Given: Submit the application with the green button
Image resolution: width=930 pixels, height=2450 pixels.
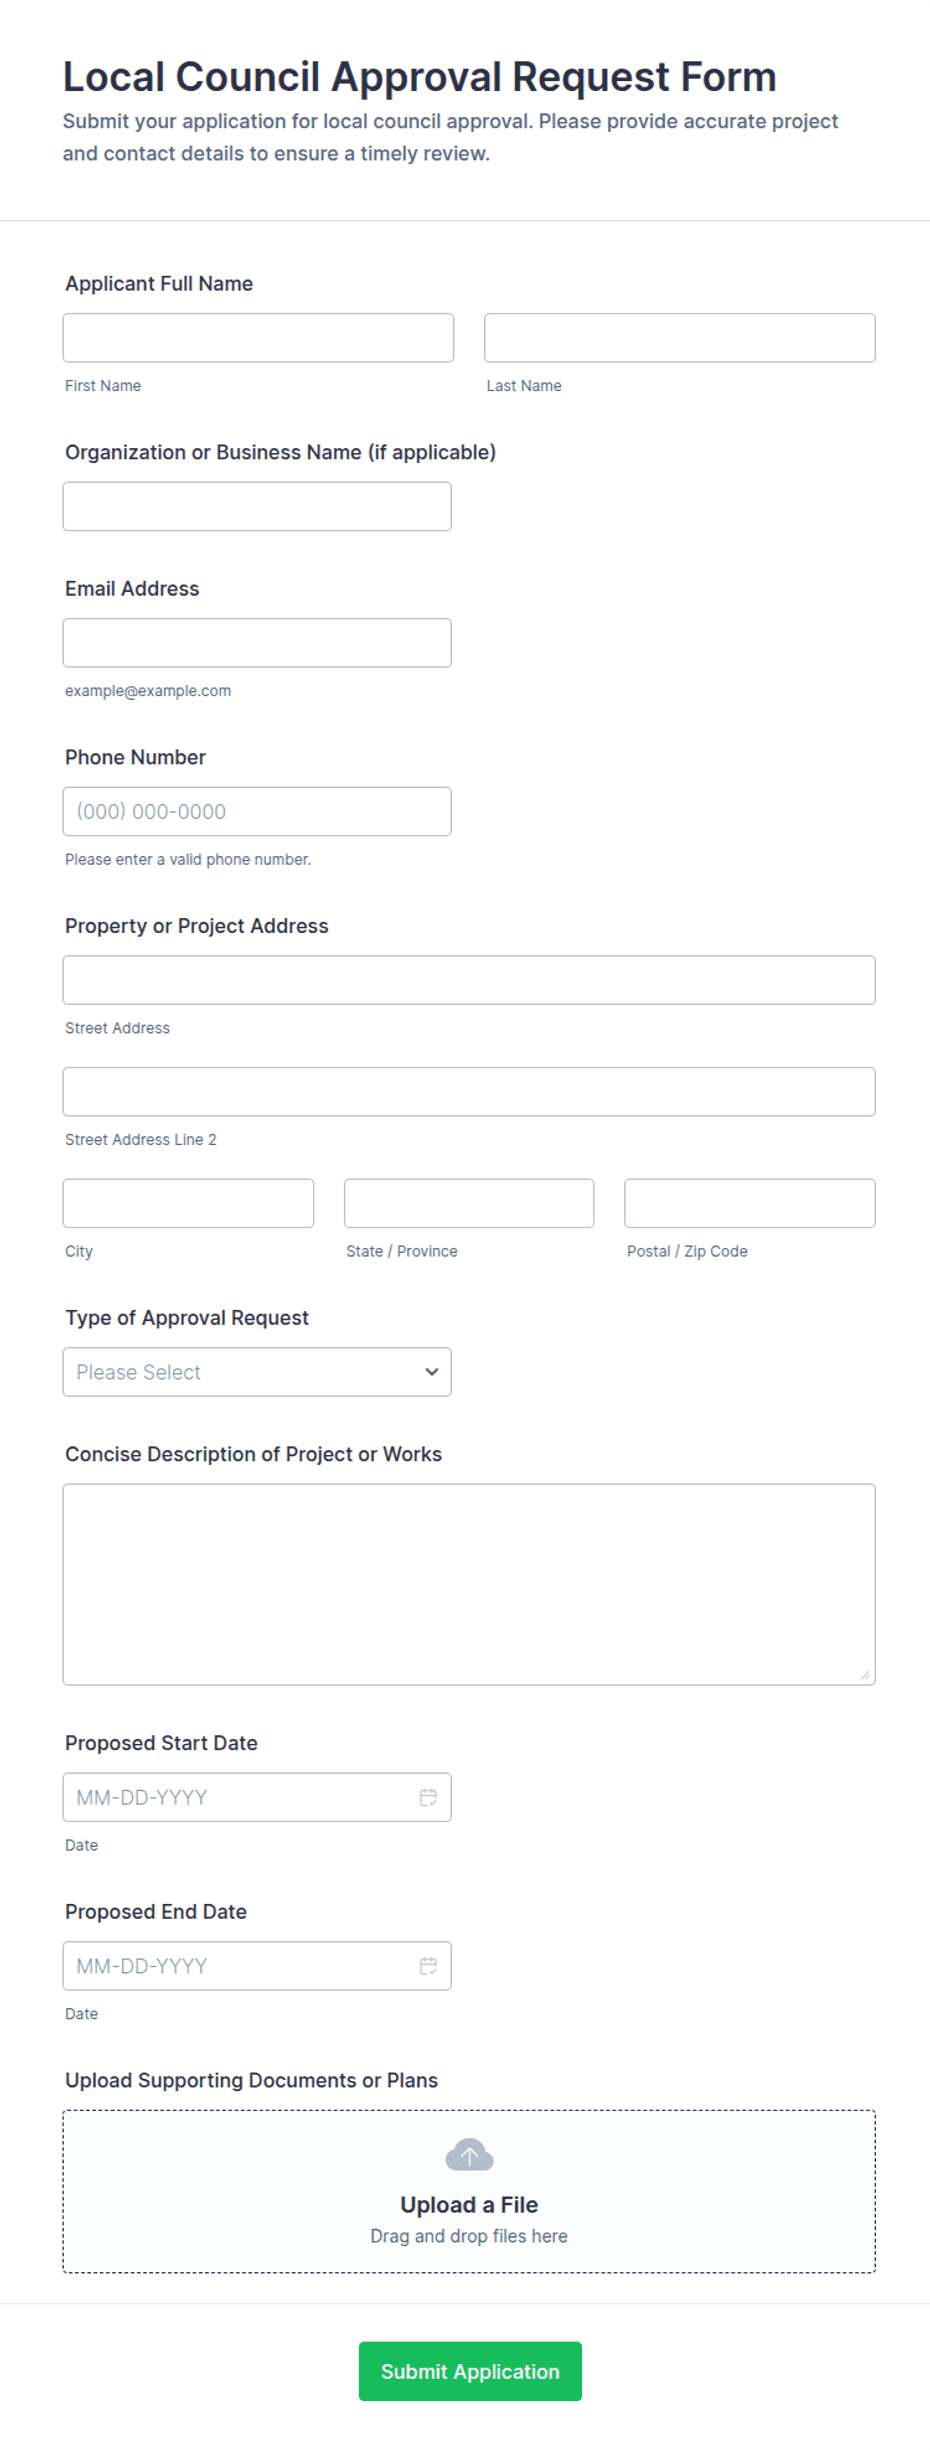Looking at the screenshot, I should click(470, 2371).
